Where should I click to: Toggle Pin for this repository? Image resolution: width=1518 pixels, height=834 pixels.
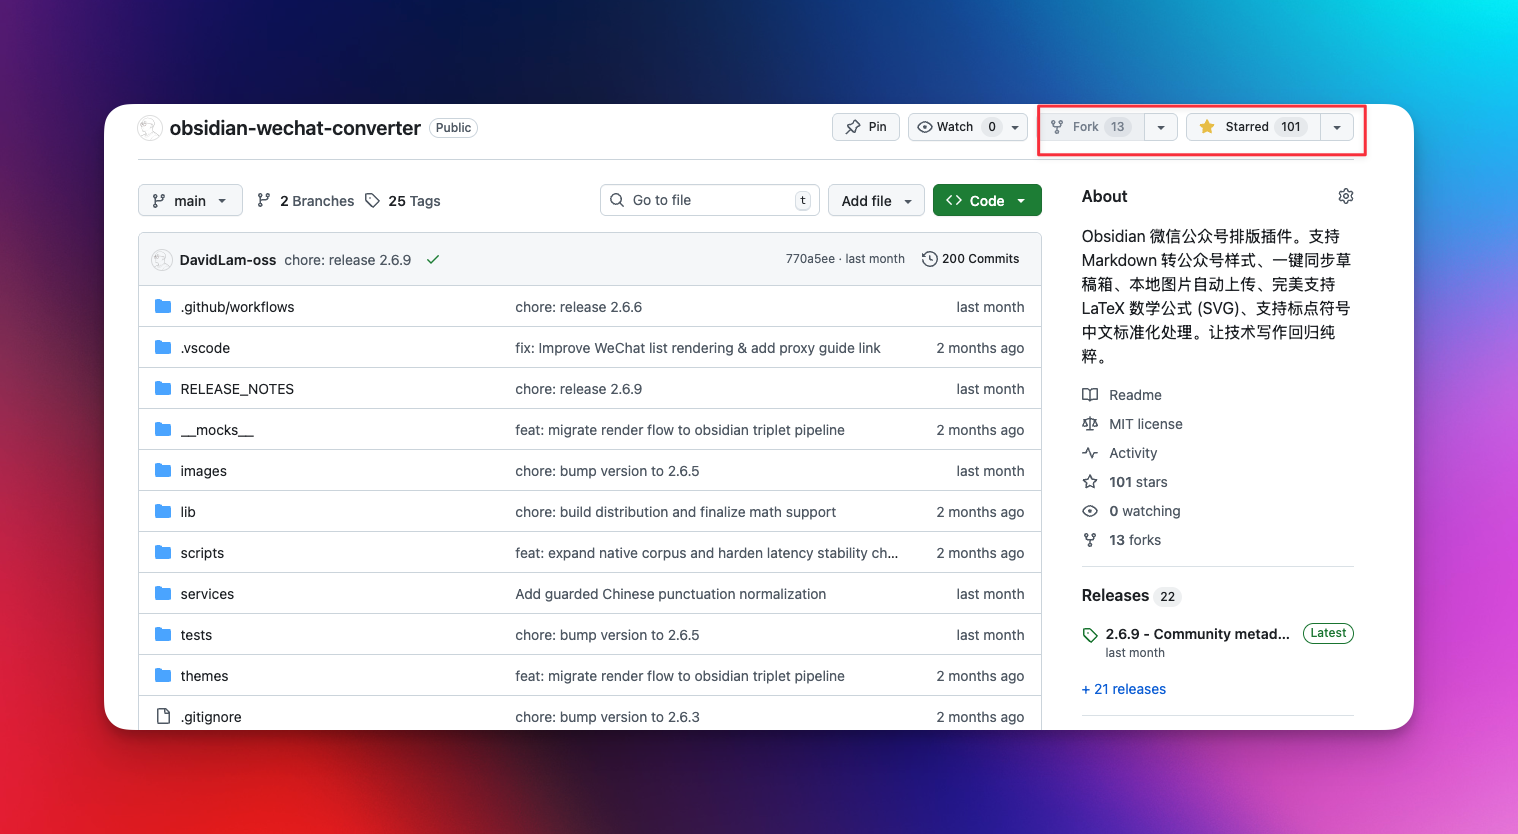(866, 127)
